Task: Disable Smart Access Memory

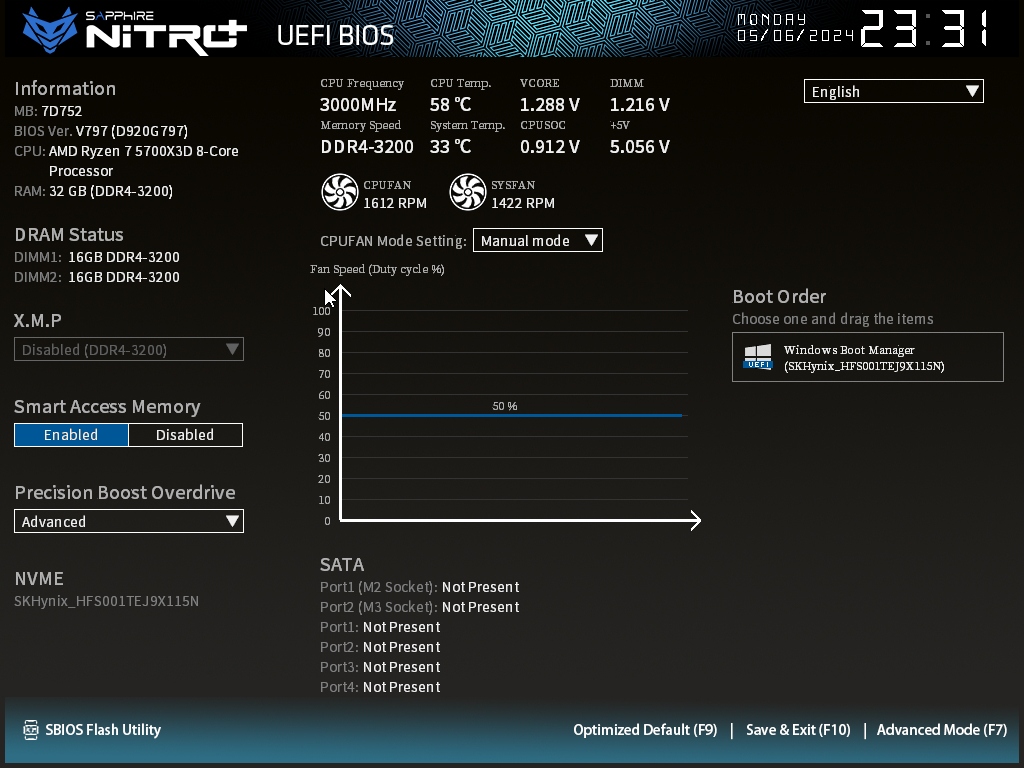Action: pos(185,435)
